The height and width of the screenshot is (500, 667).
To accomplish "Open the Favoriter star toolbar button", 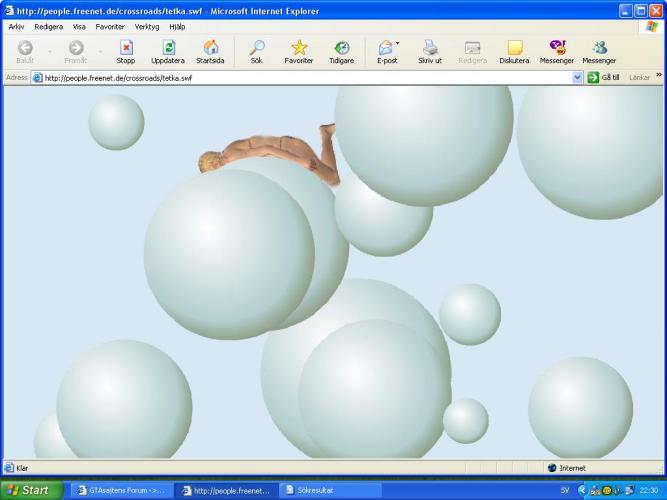I will coord(298,51).
